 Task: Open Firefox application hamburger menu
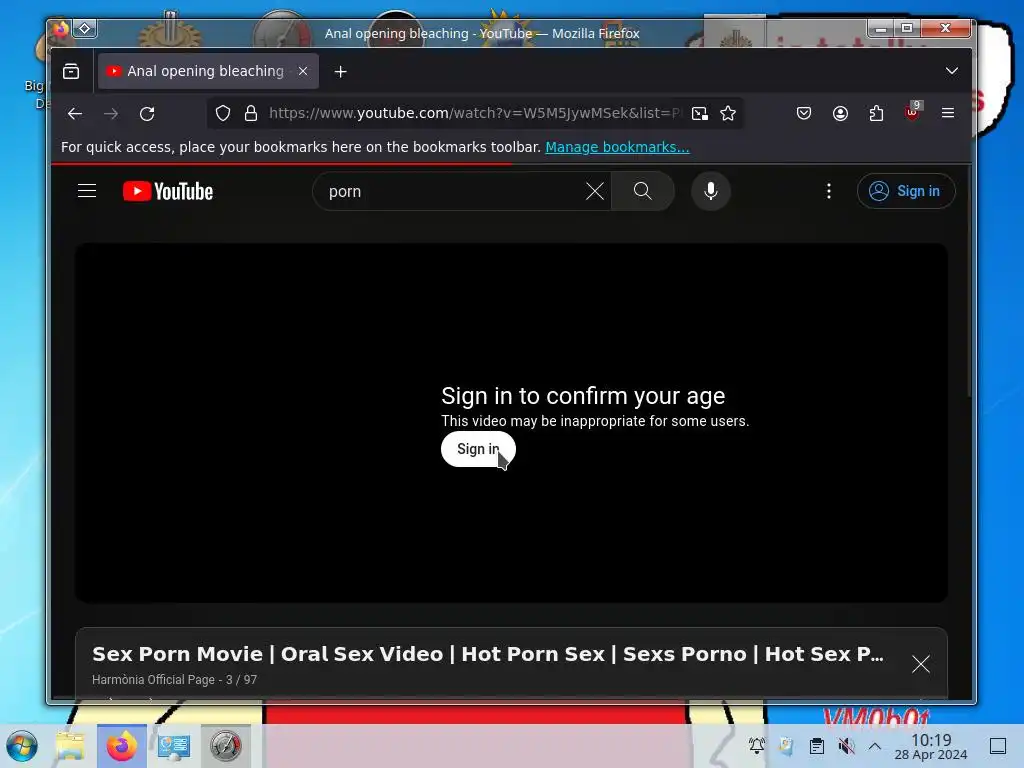948,114
